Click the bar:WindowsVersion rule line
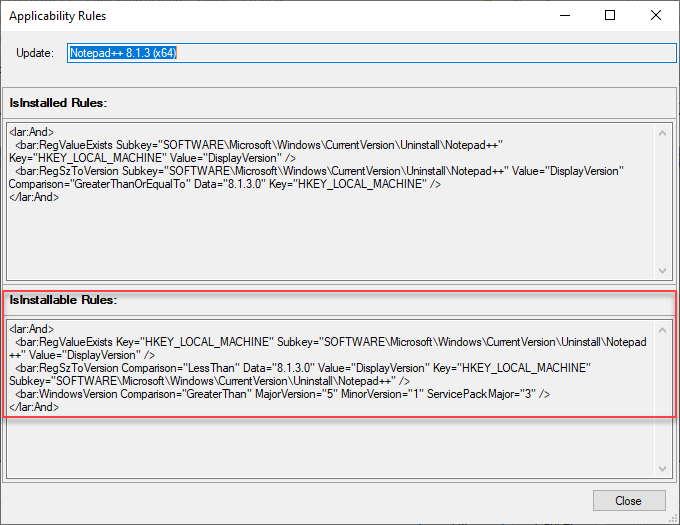Viewport: 680px width, 525px height. click(282, 394)
